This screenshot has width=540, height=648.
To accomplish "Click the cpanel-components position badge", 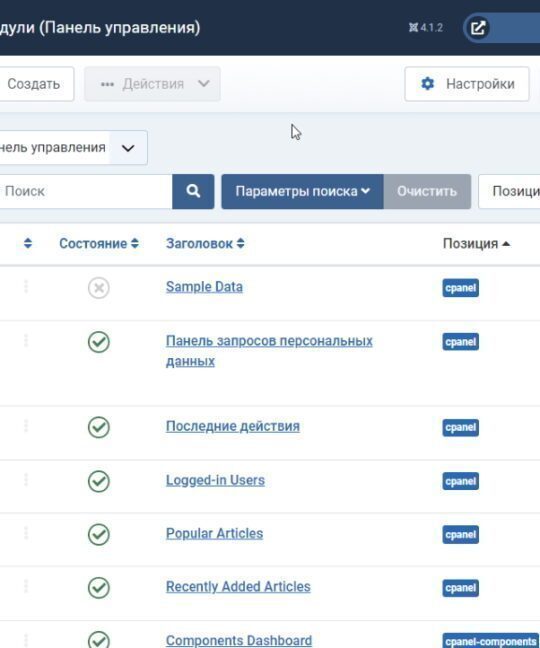I will click(491, 641).
